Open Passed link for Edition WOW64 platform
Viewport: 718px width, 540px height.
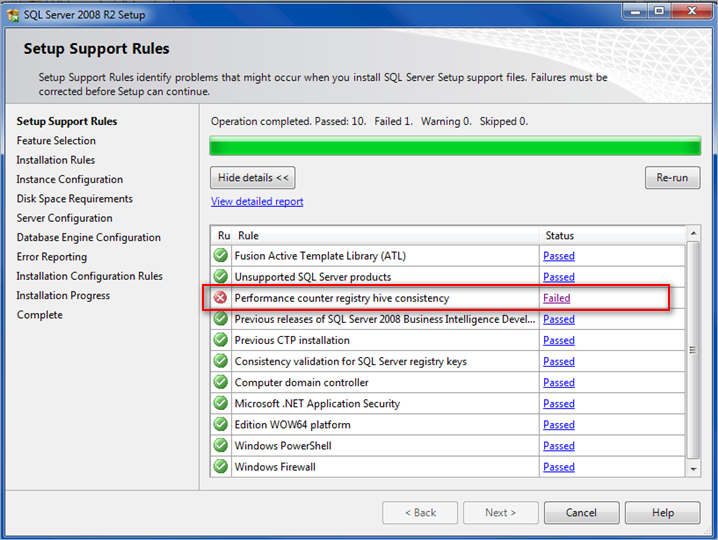[559, 425]
